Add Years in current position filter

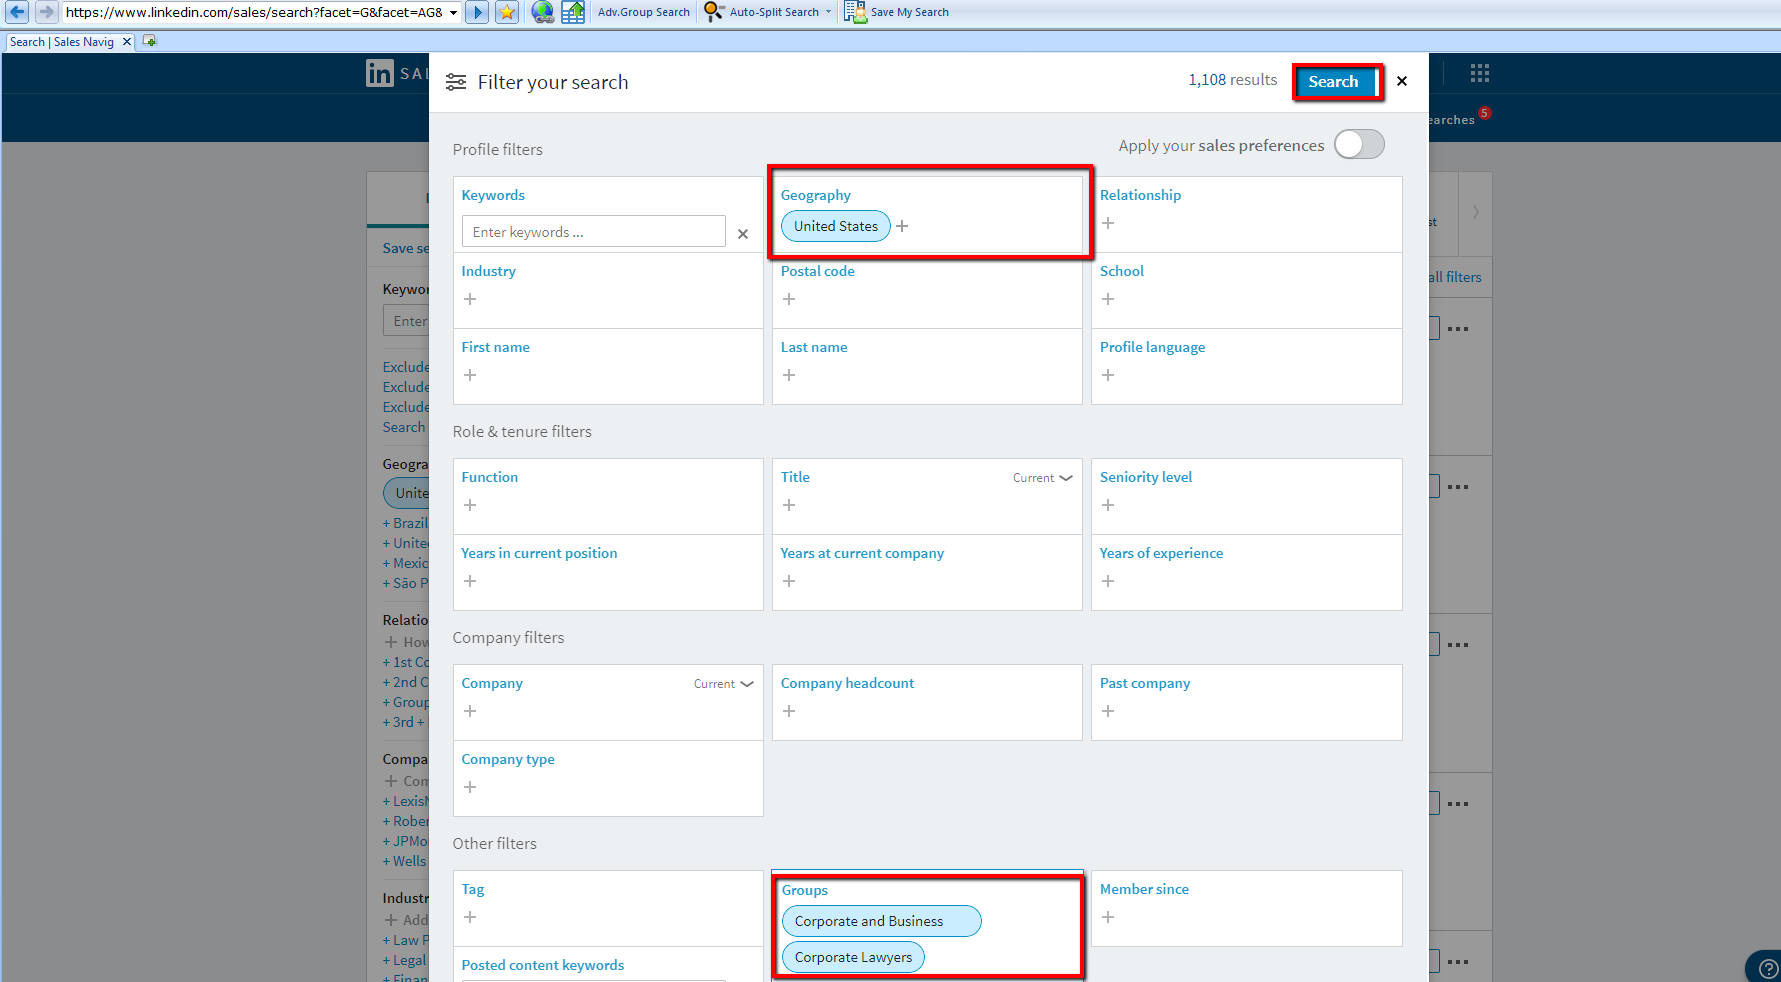click(470, 581)
